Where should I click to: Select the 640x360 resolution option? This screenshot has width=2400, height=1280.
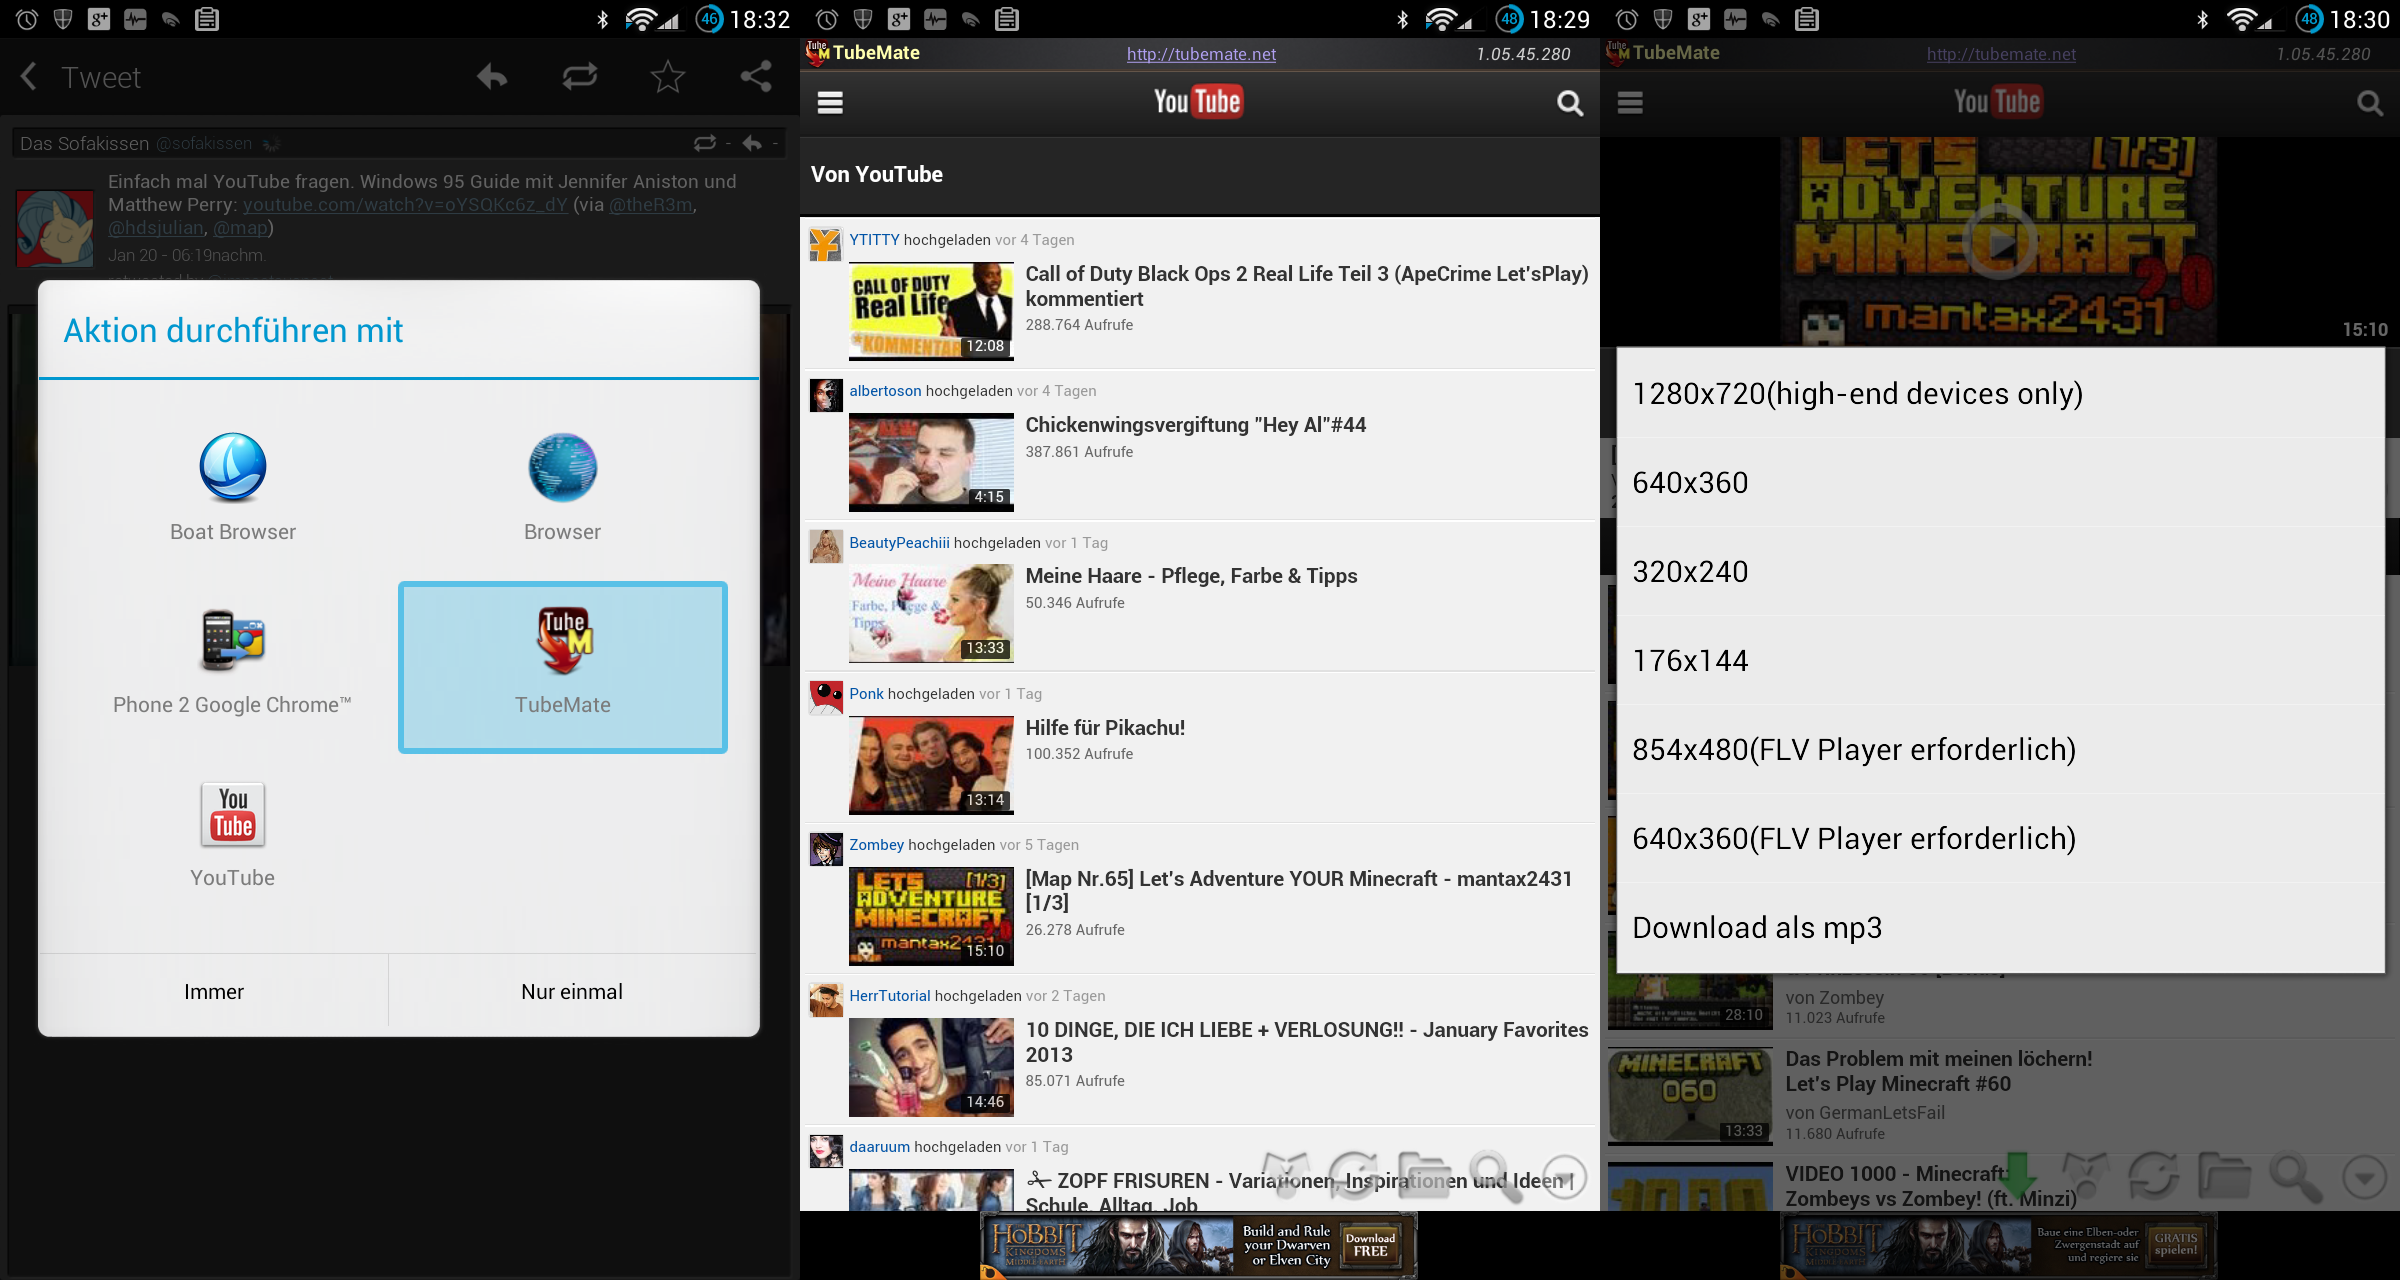tap(2000, 483)
